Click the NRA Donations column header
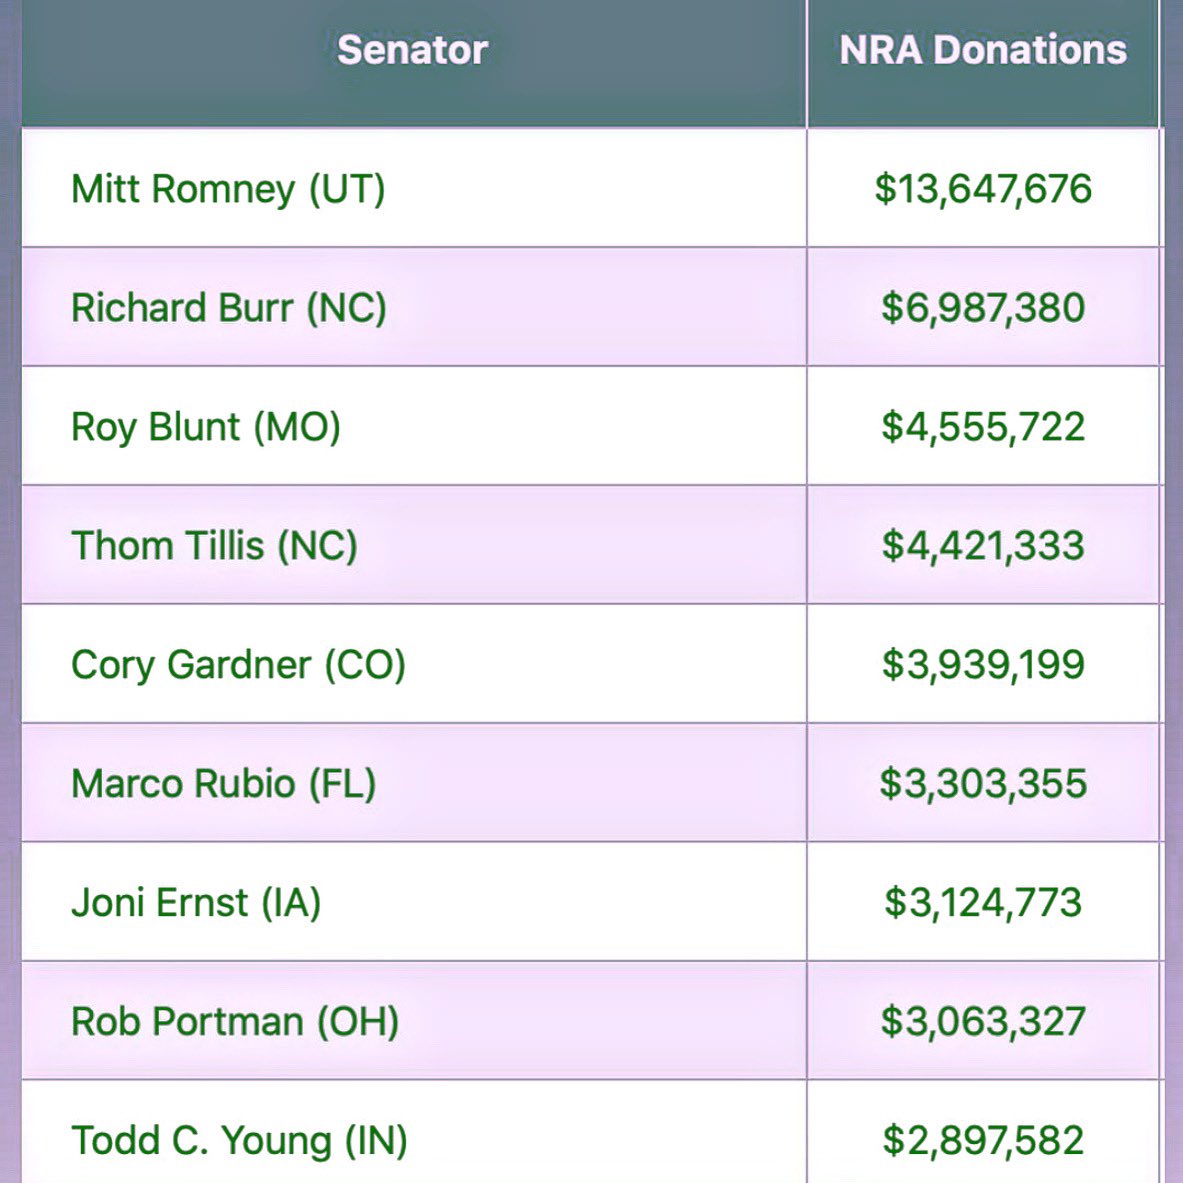Viewport: 1183px width, 1183px height. coord(983,50)
